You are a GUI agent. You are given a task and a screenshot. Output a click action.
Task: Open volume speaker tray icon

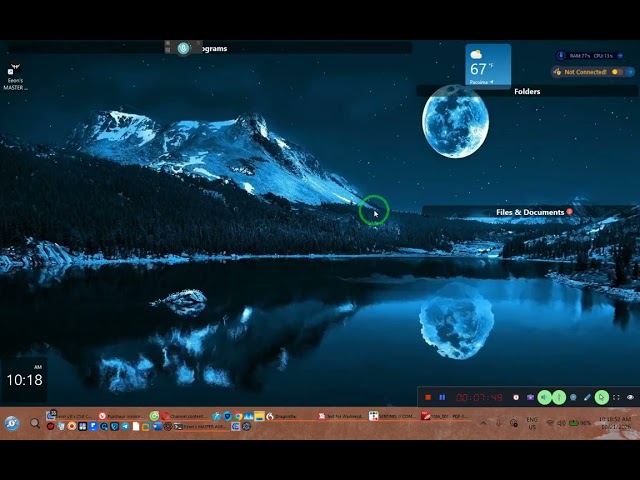point(561,423)
